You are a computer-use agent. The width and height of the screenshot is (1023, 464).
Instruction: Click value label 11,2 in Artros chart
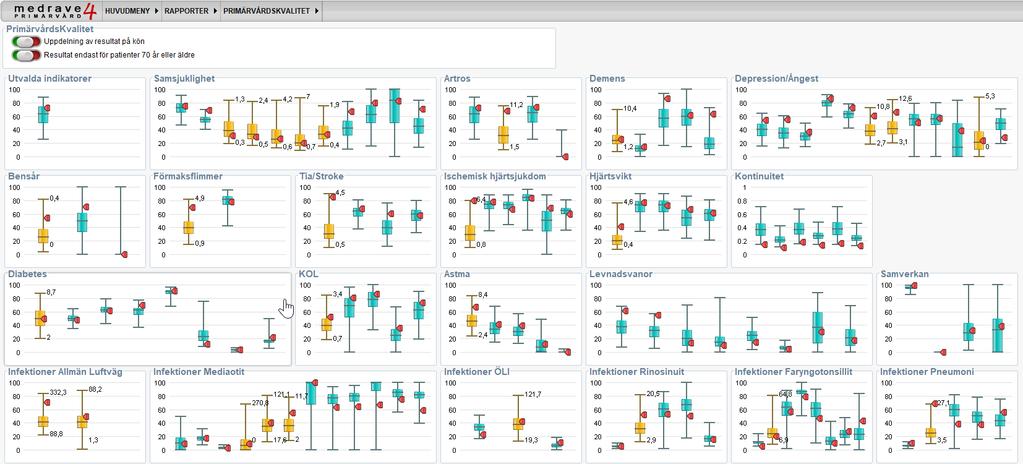pyautogui.click(x=517, y=104)
